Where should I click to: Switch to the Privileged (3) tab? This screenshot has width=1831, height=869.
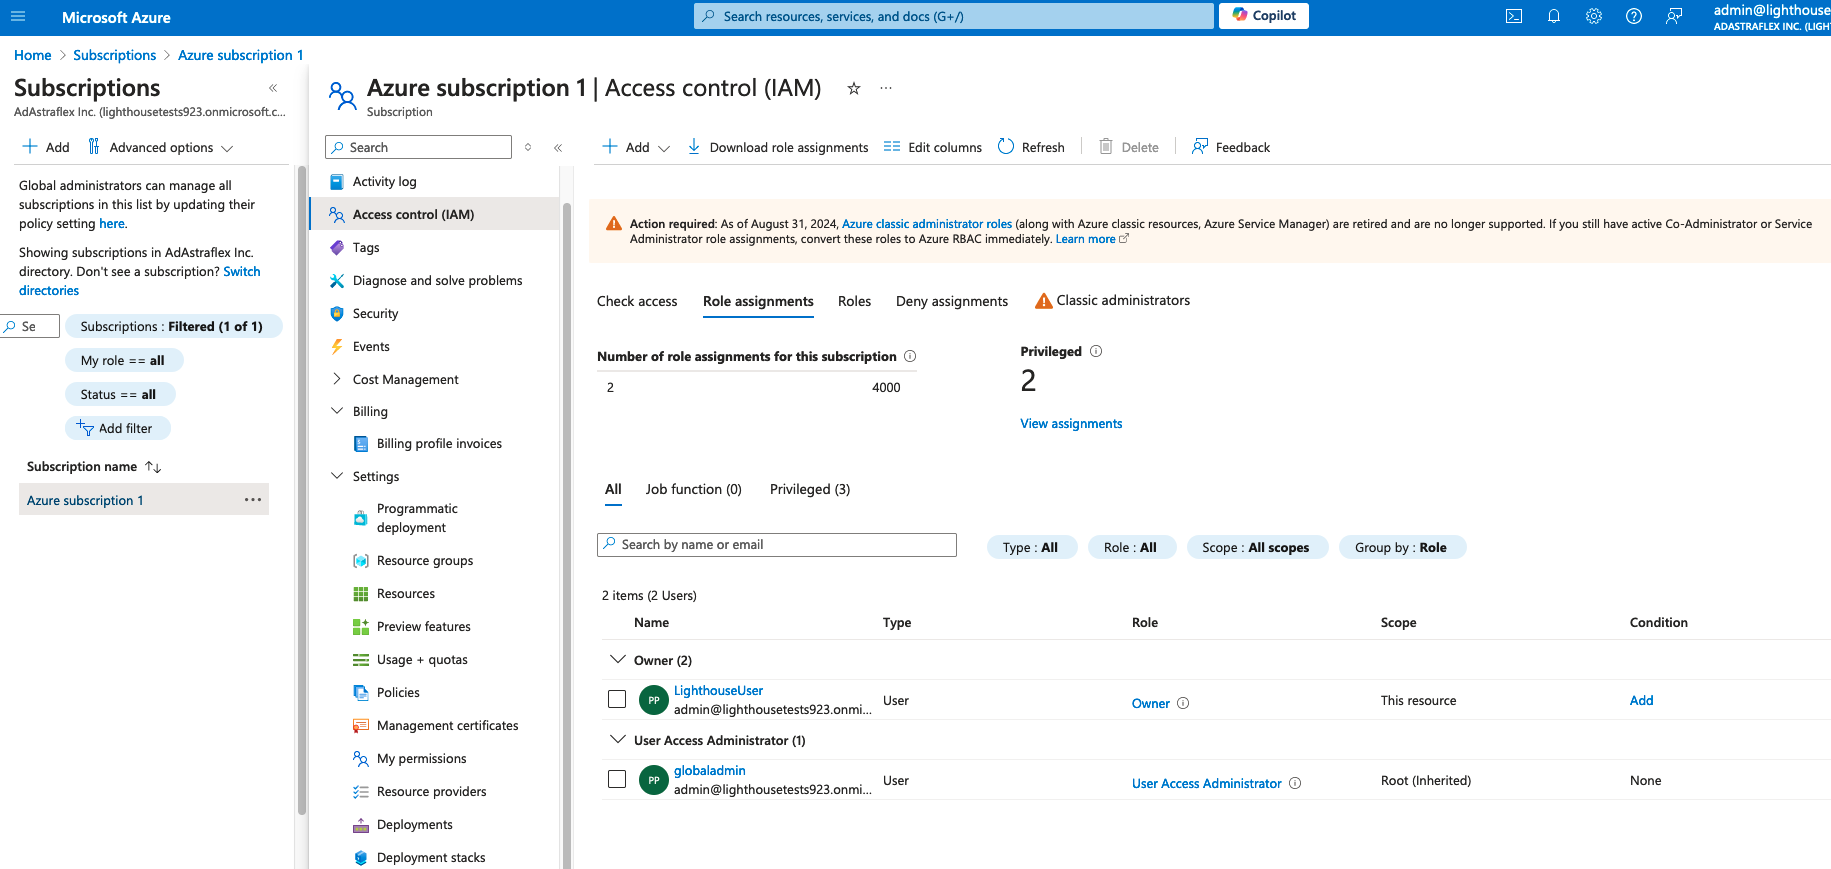coord(809,489)
